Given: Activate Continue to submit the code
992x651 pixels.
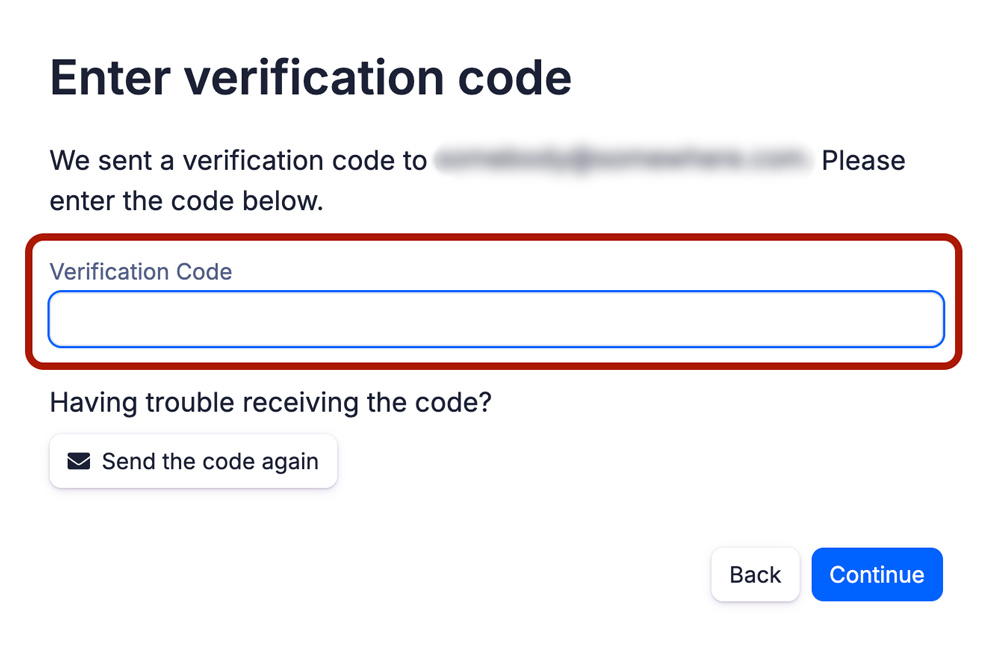Looking at the screenshot, I should (877, 574).
